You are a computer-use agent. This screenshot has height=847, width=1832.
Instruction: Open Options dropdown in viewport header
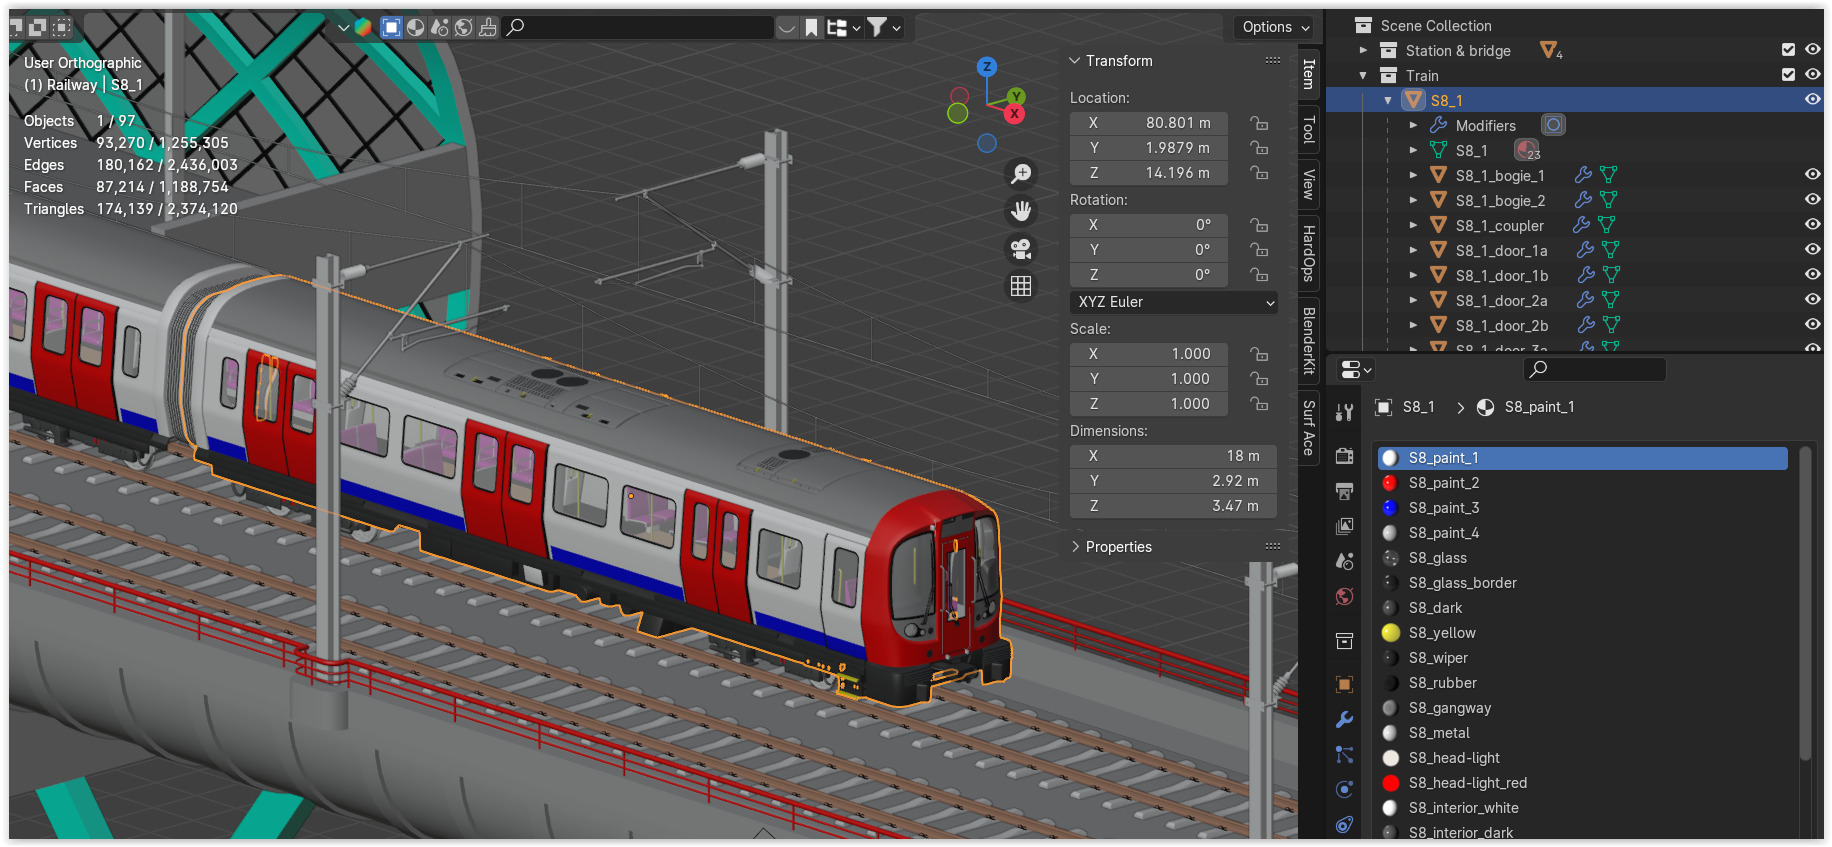1275,27
